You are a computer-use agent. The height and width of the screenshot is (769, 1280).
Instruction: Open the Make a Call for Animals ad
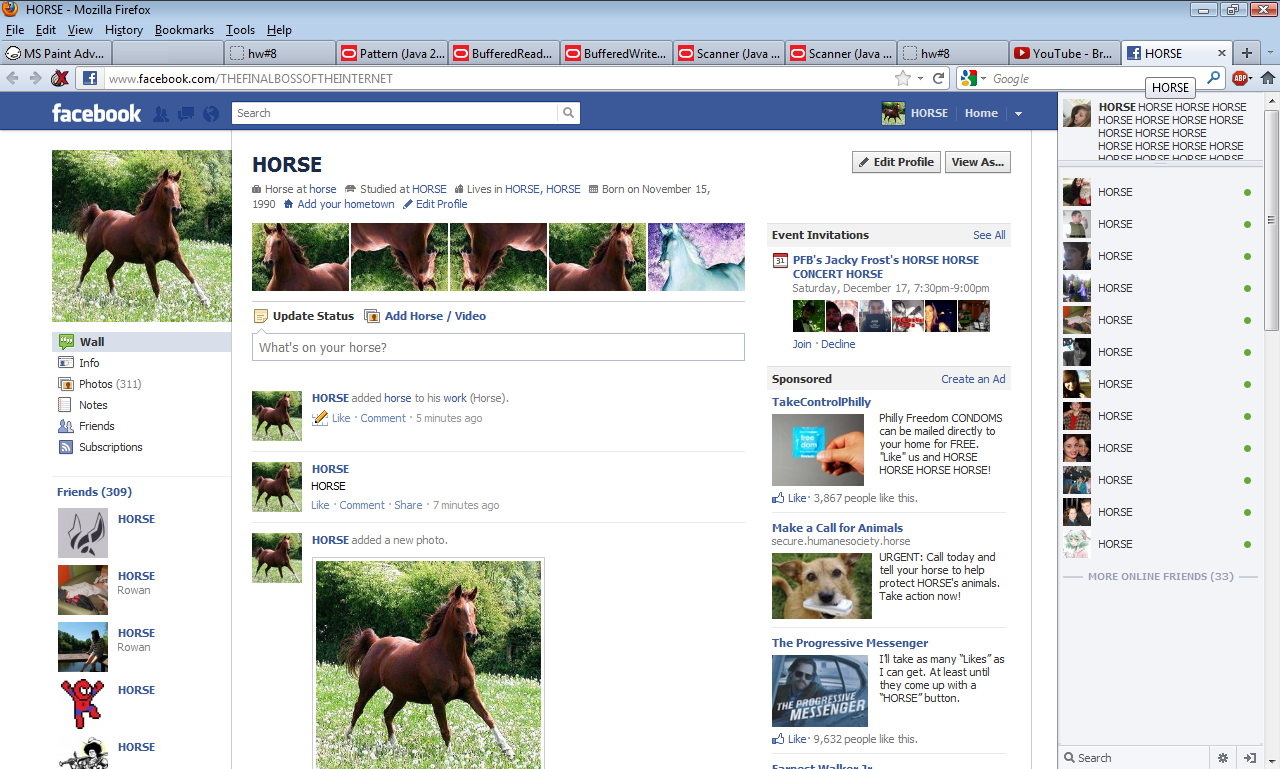(837, 528)
